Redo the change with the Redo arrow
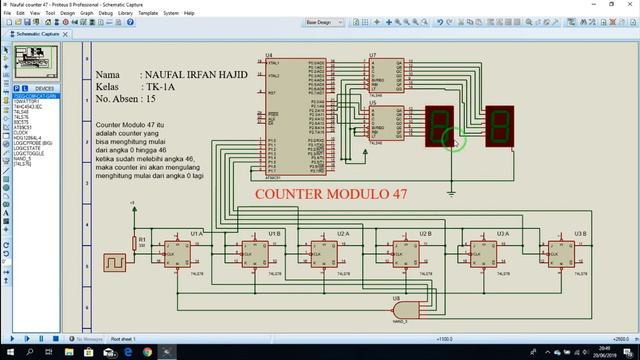 (449, 22)
